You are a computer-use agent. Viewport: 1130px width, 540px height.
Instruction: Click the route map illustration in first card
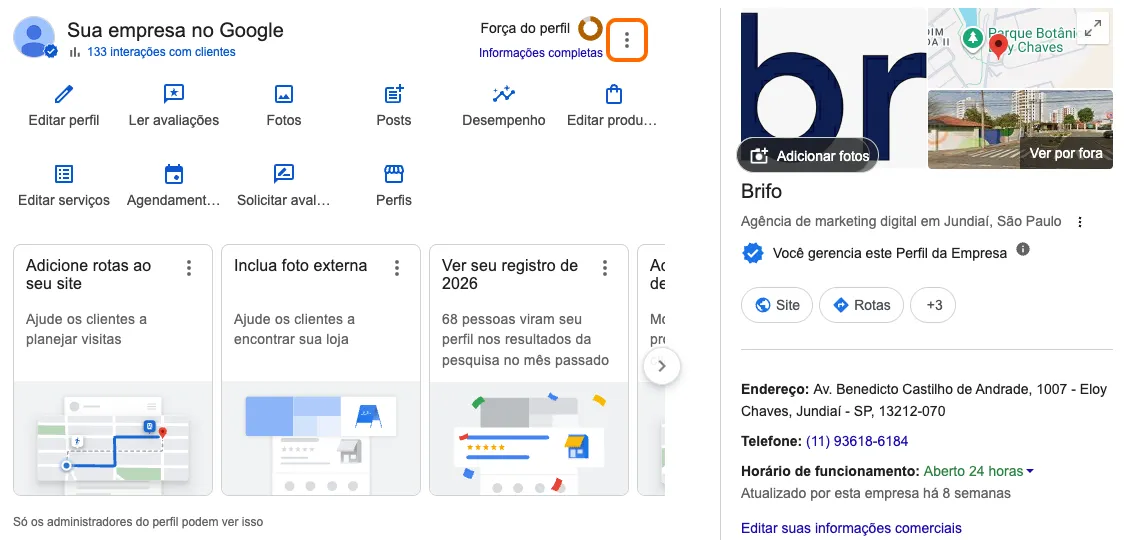(x=113, y=438)
